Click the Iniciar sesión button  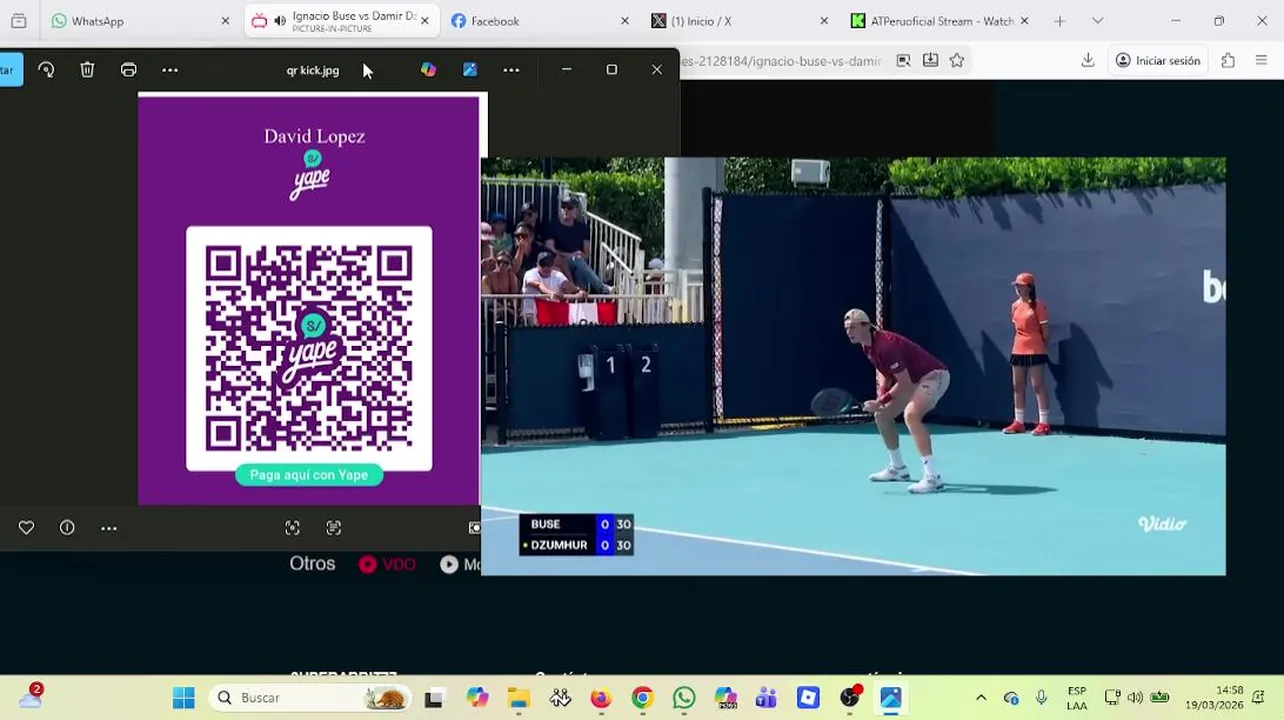tap(1158, 61)
